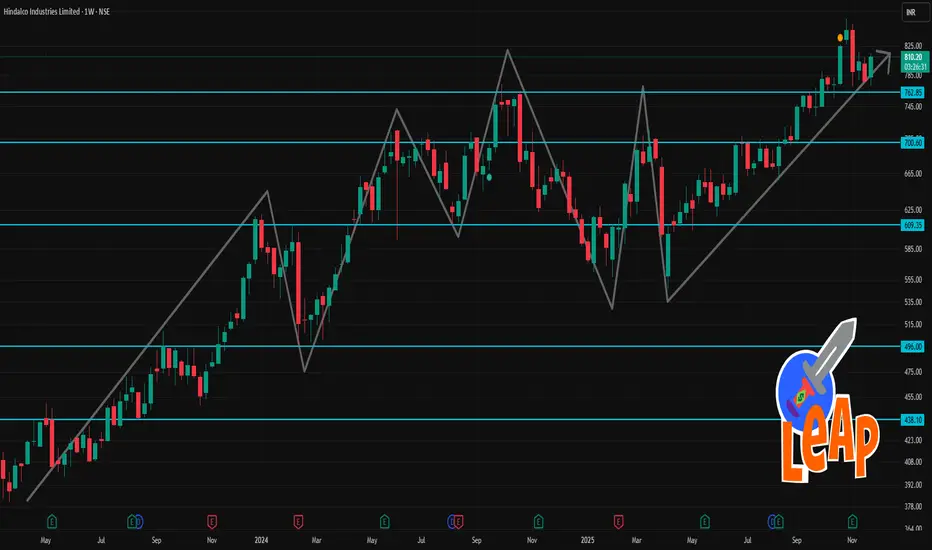Click the 423.00 price axis value
932x550 pixels.
pos(913,441)
